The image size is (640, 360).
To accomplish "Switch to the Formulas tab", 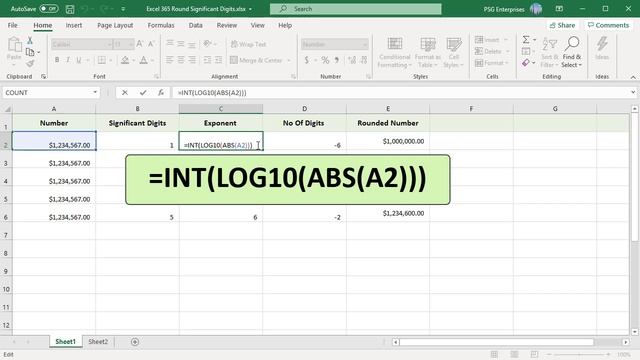I will coord(161,25).
